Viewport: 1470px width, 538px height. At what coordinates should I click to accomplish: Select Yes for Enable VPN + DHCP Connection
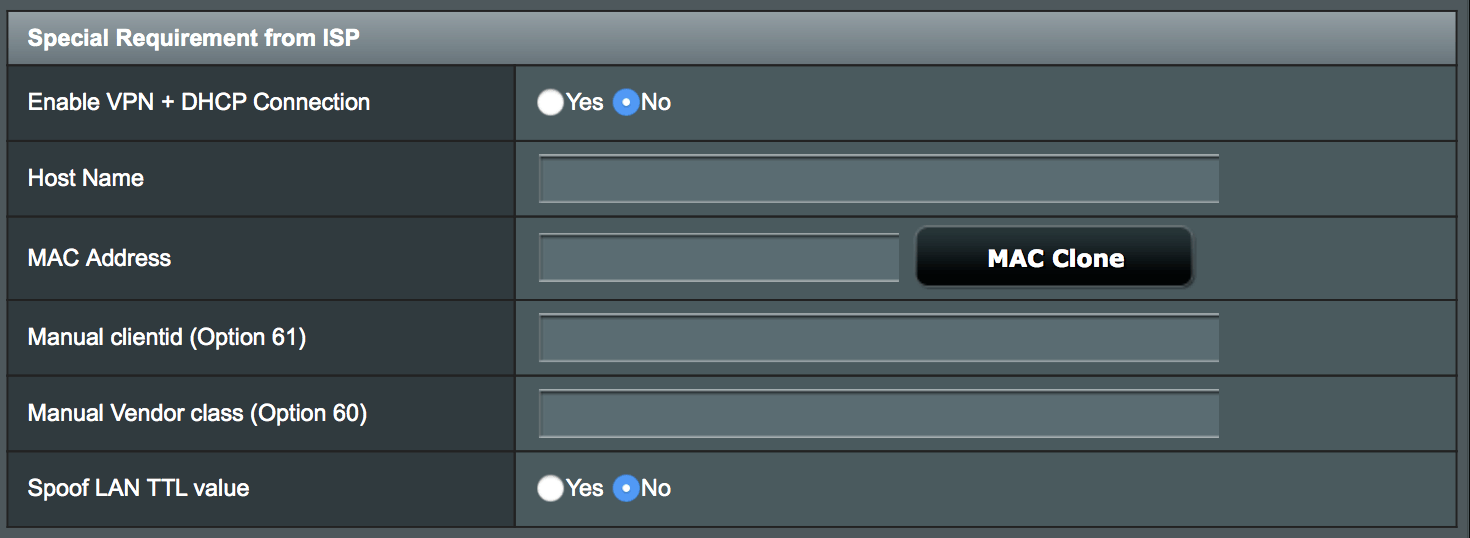tap(550, 103)
